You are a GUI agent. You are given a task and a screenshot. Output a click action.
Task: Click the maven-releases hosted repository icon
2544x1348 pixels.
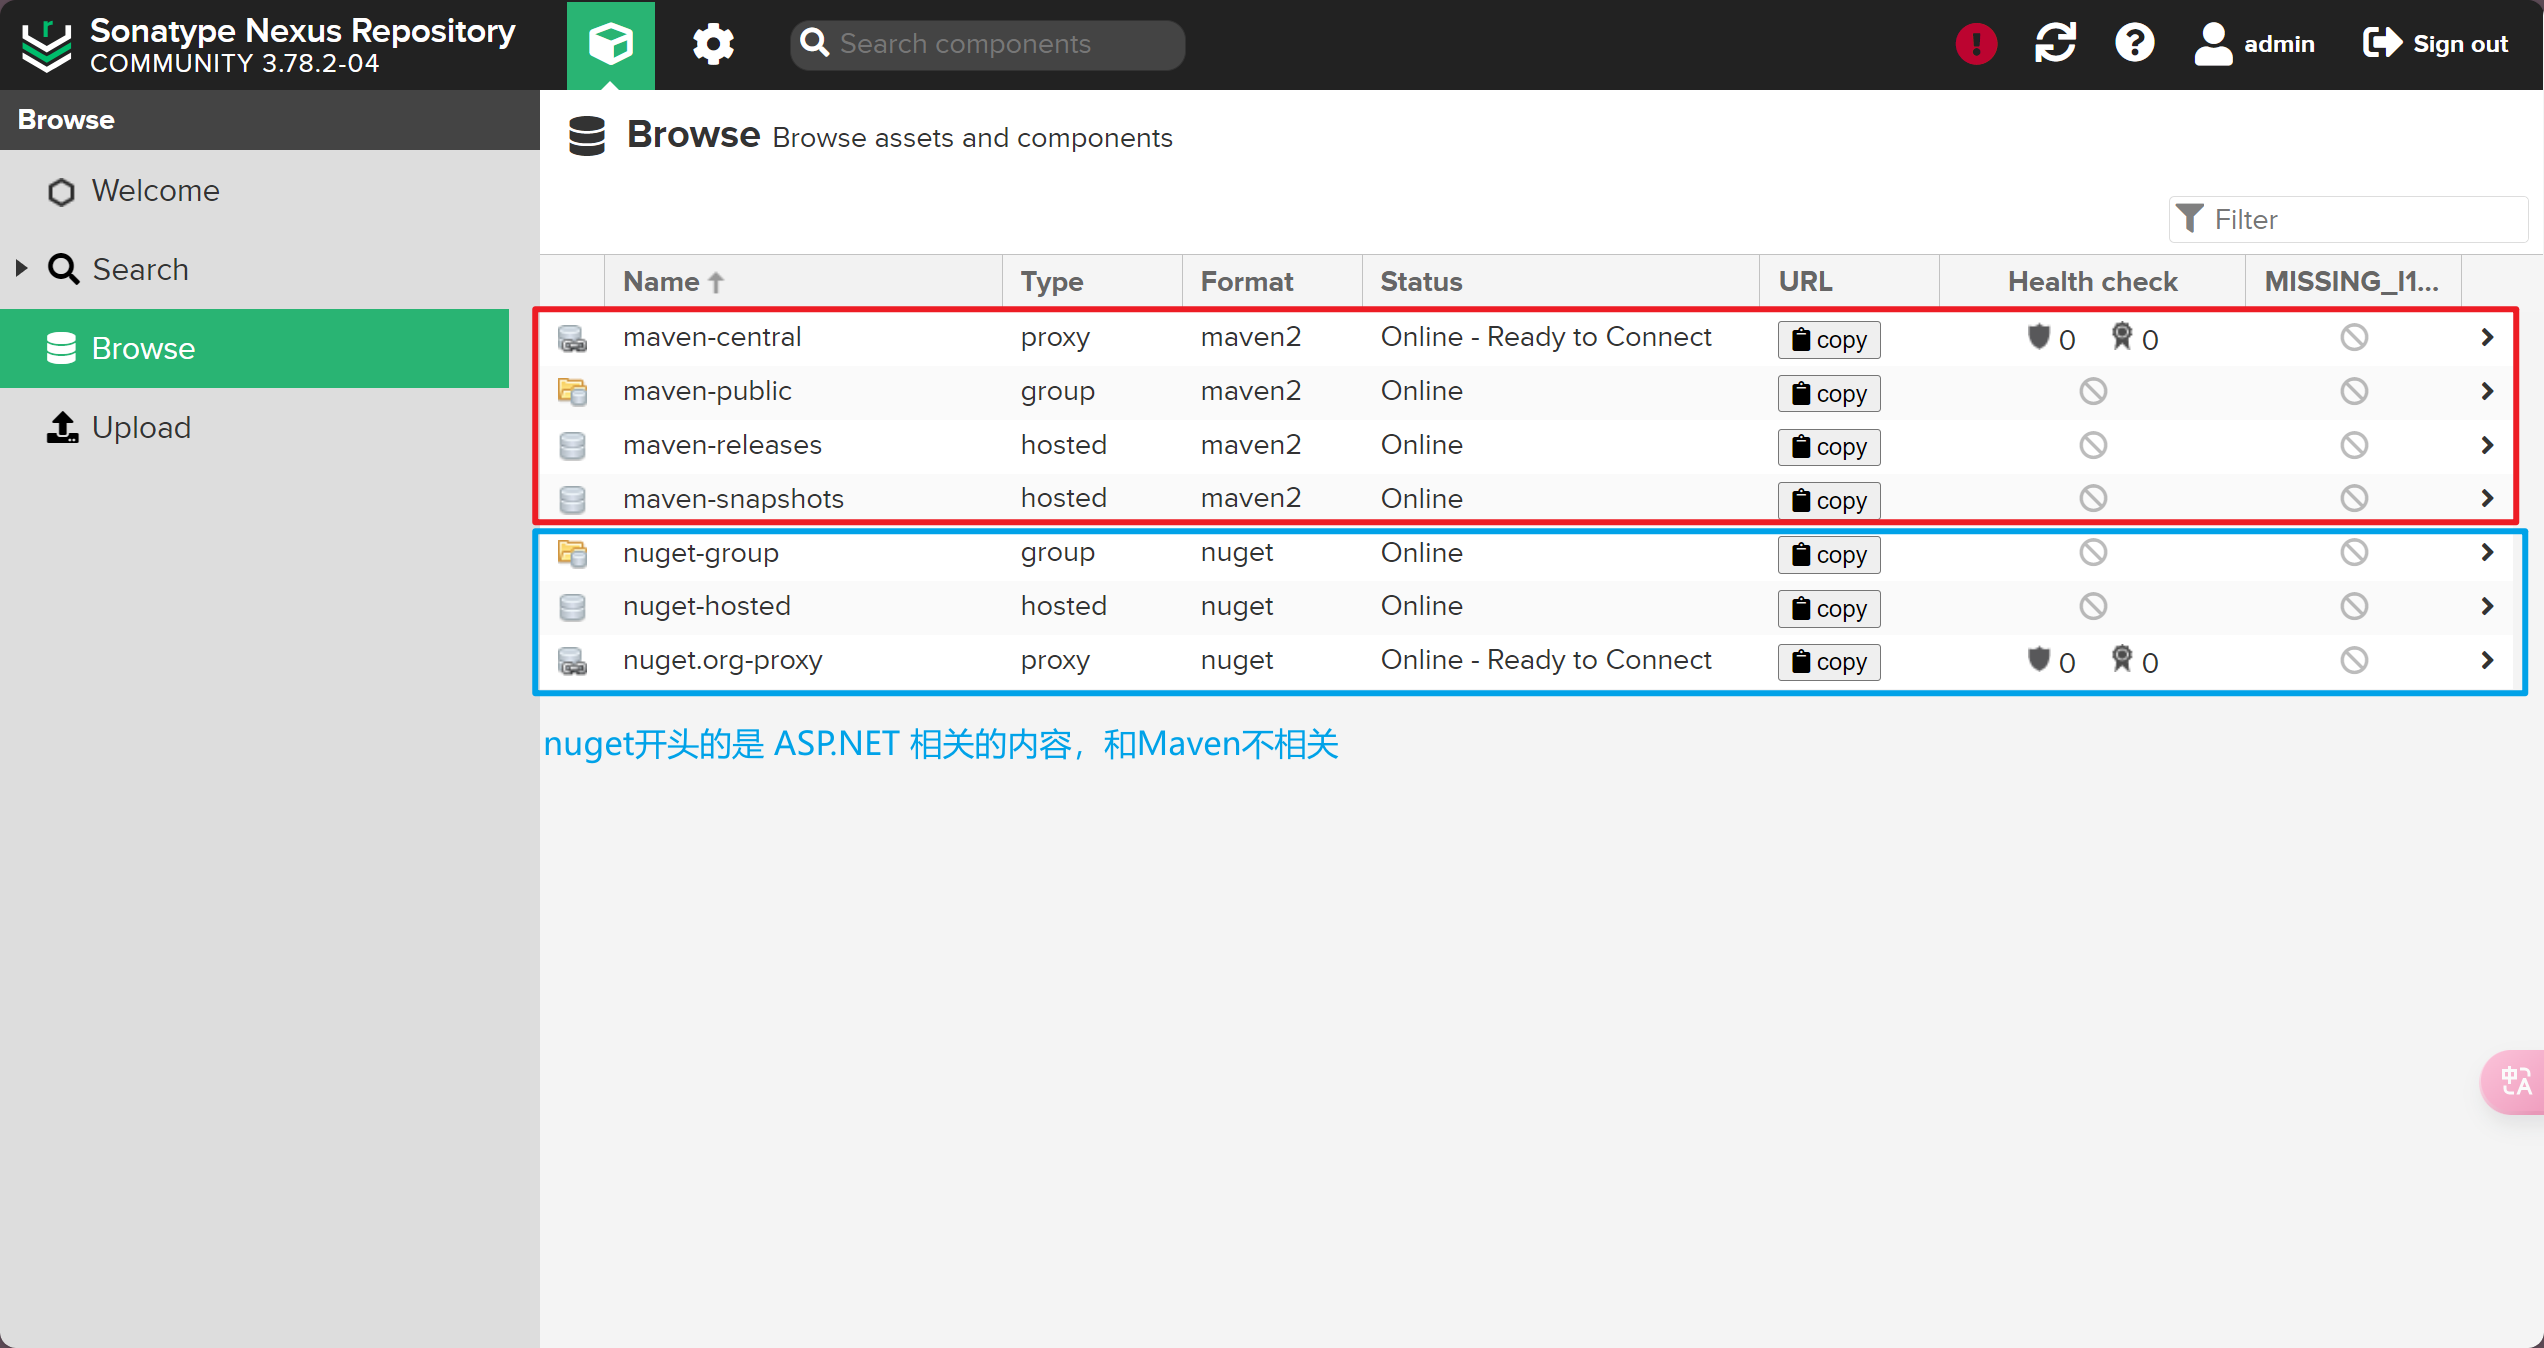572,445
